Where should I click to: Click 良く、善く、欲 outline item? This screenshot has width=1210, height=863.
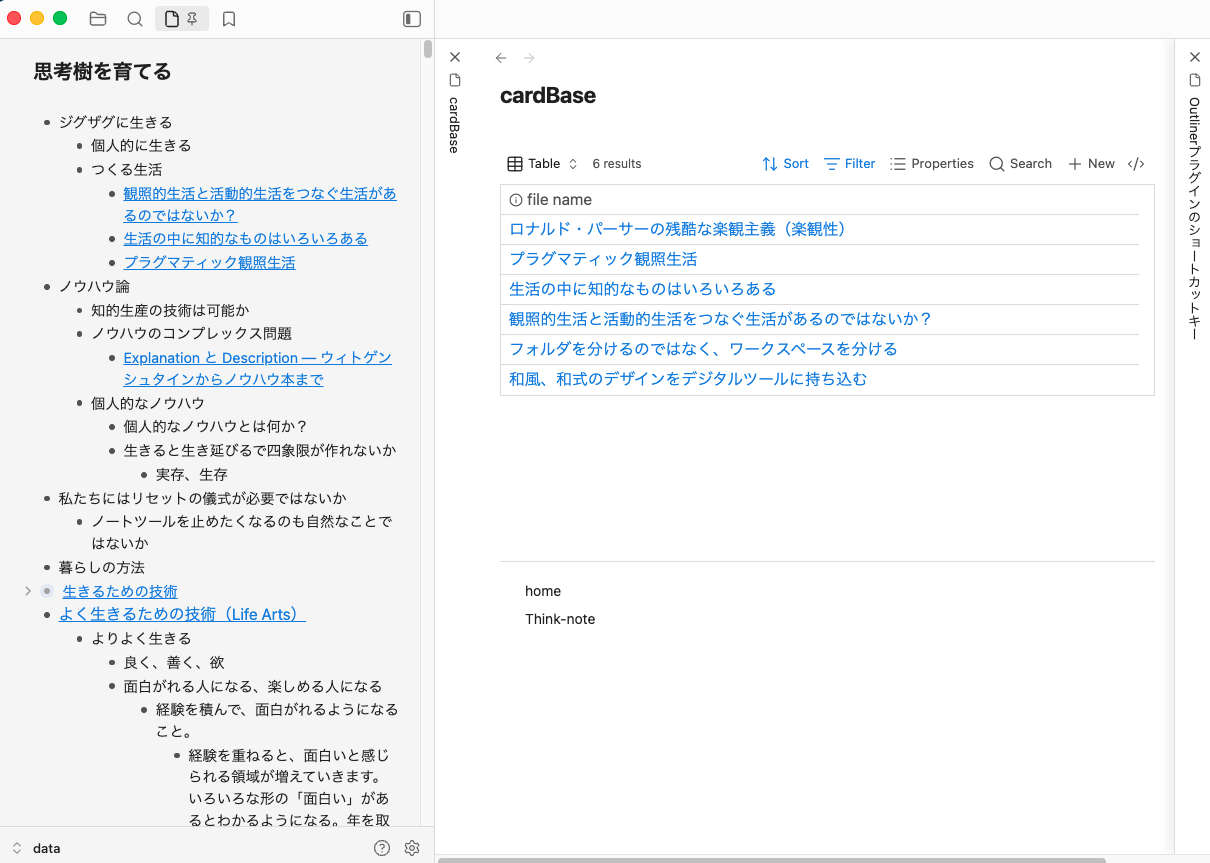pyautogui.click(x=174, y=662)
